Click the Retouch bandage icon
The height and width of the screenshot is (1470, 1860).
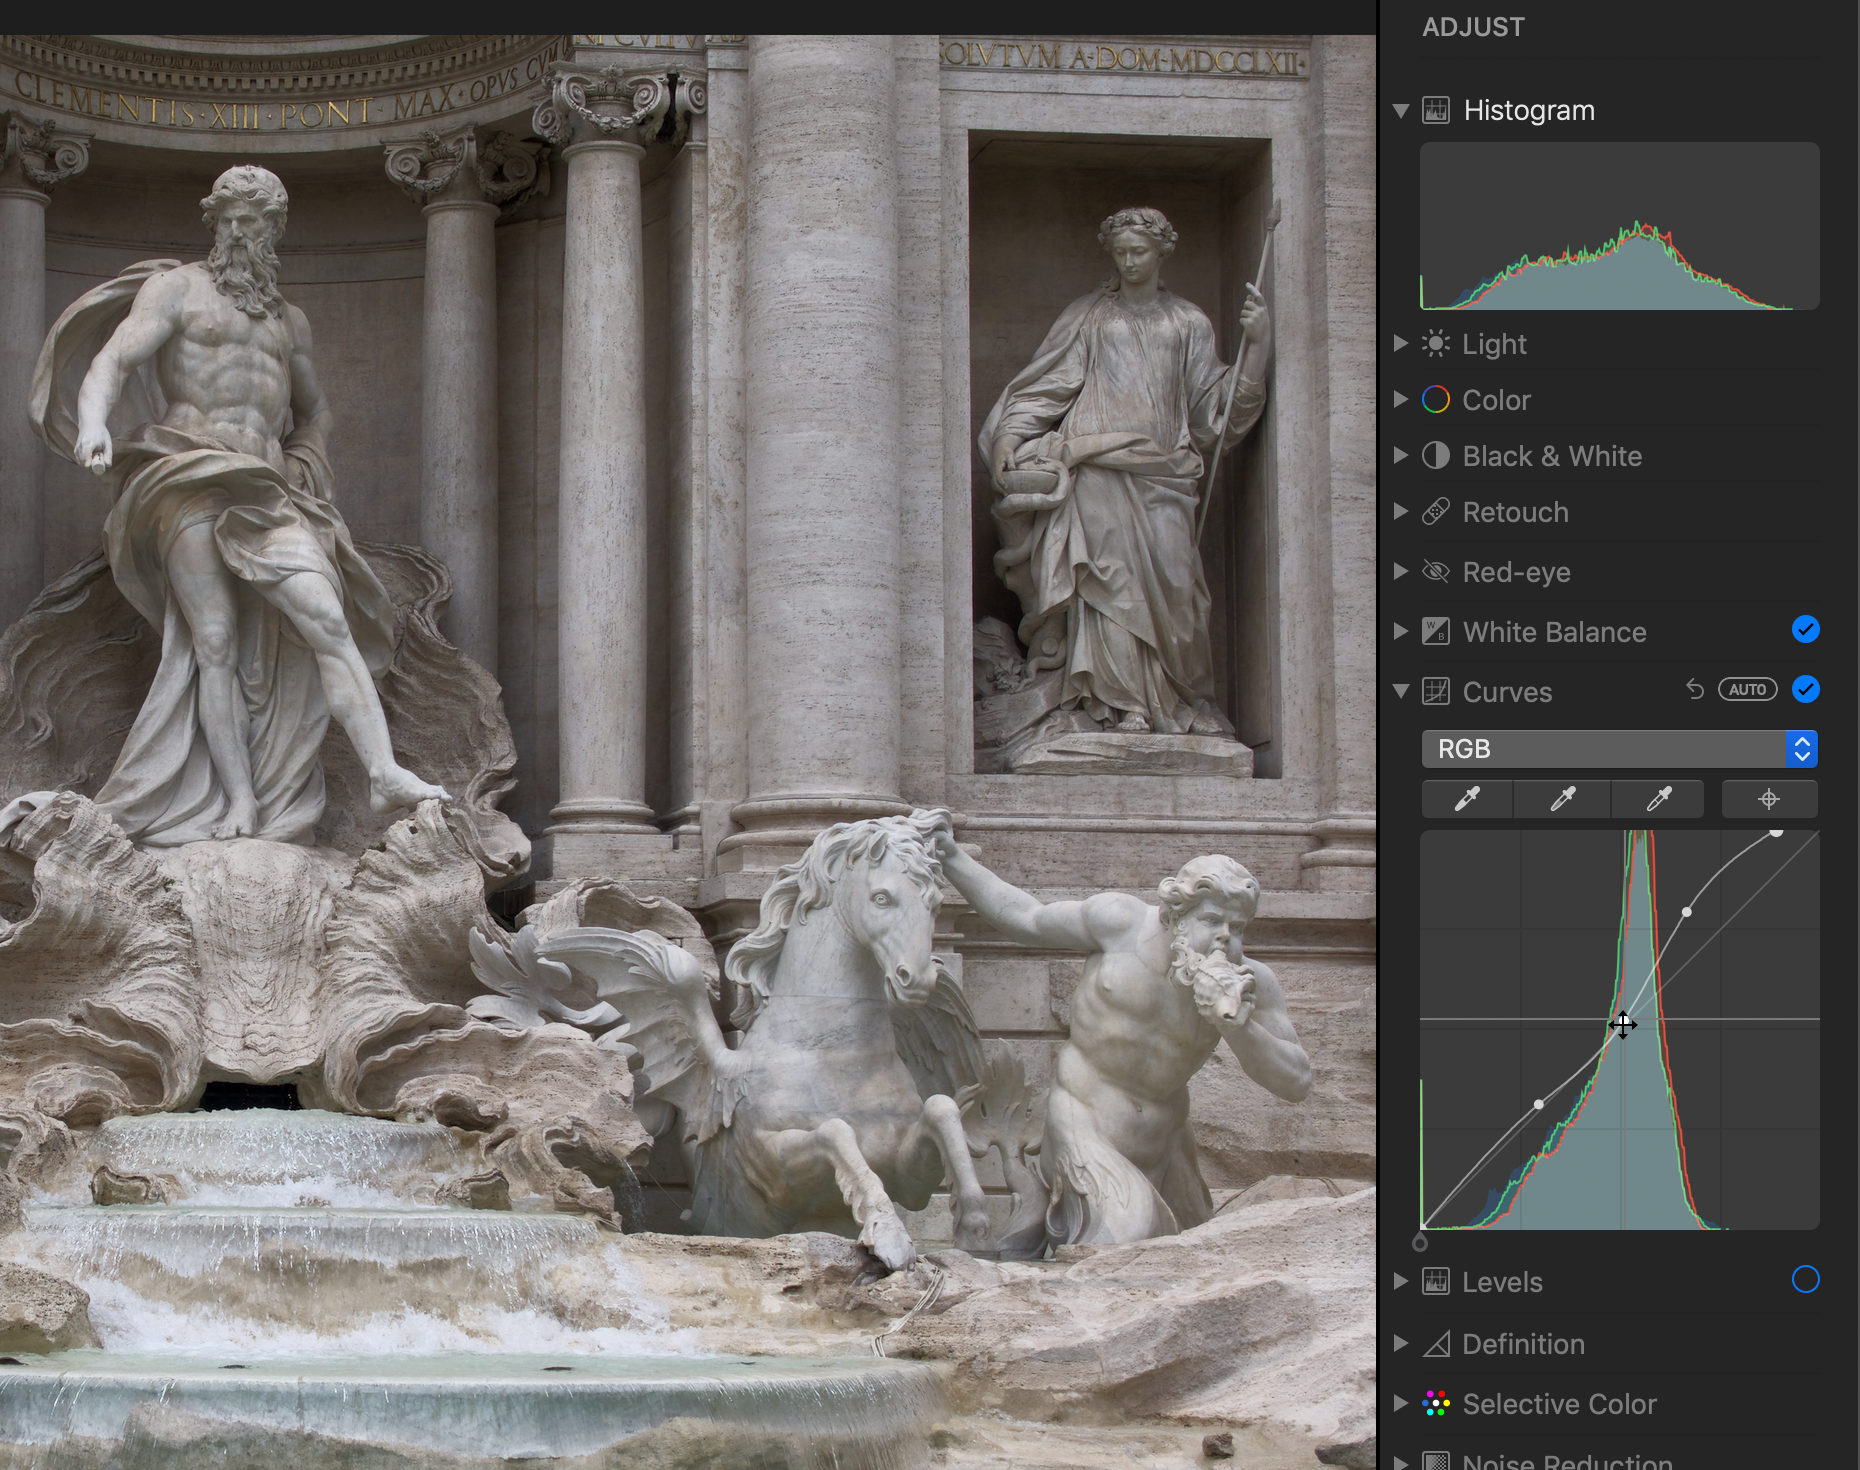click(x=1436, y=512)
